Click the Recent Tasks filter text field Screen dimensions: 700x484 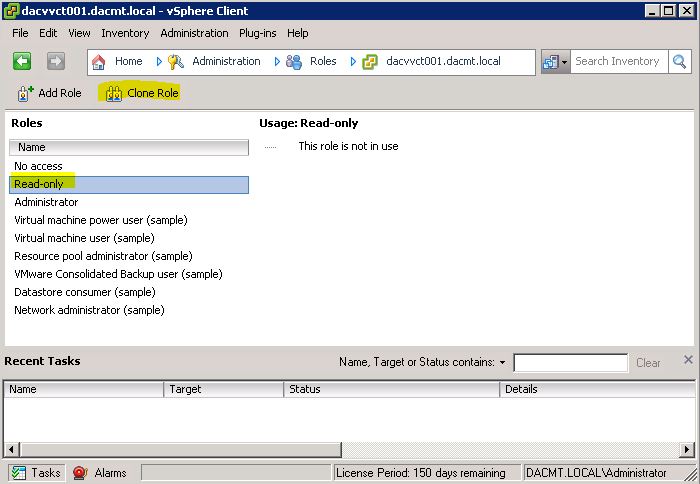point(571,363)
